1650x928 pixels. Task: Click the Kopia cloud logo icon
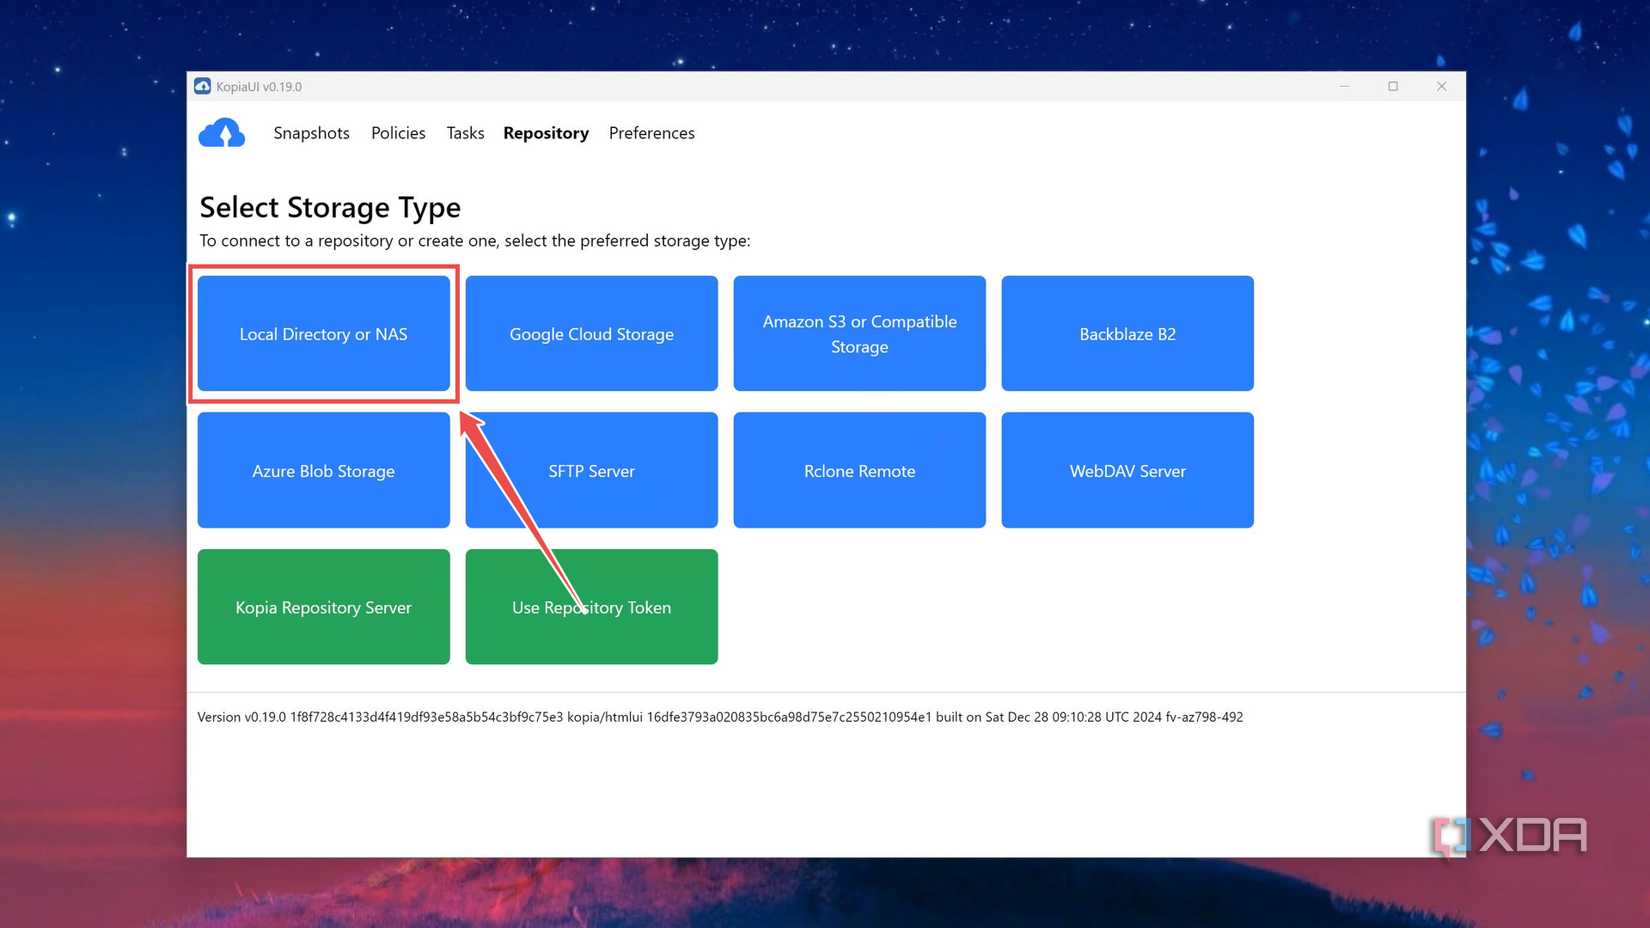[221, 133]
